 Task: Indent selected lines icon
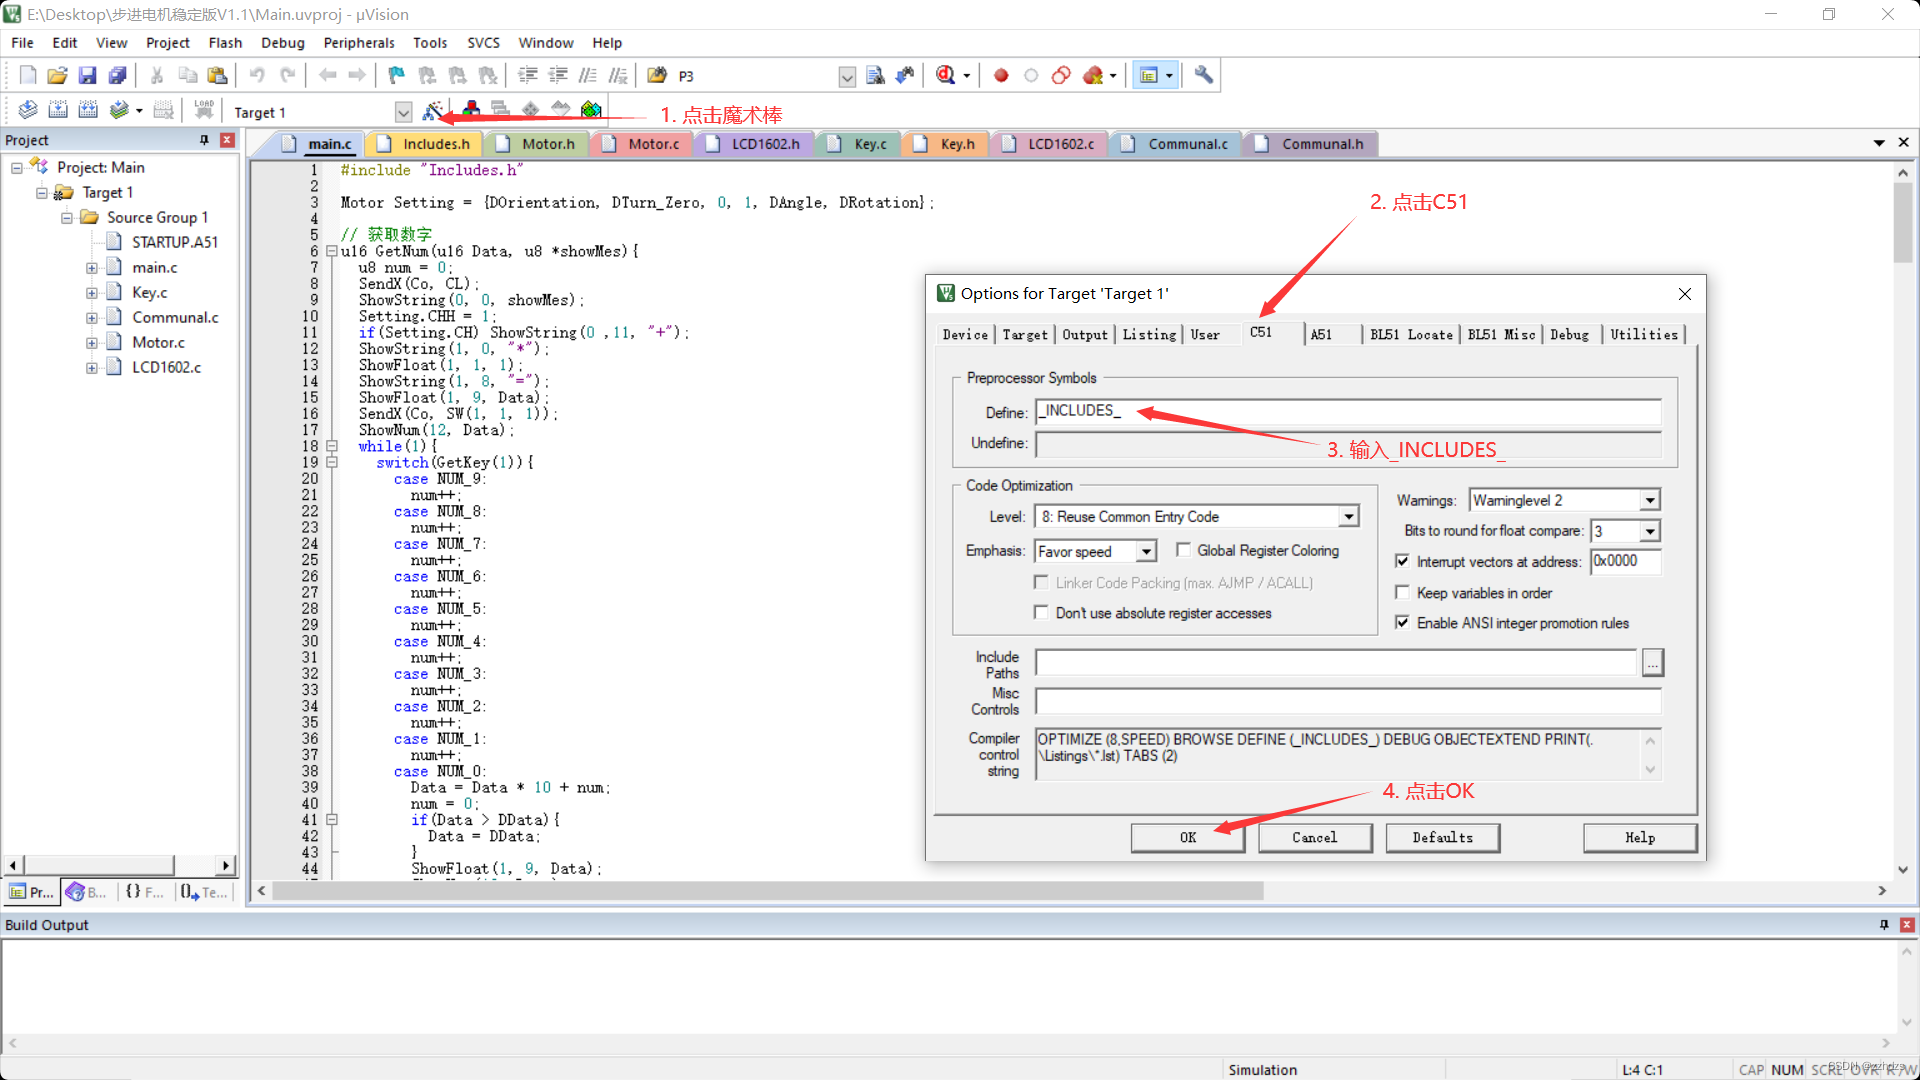pos(528,75)
